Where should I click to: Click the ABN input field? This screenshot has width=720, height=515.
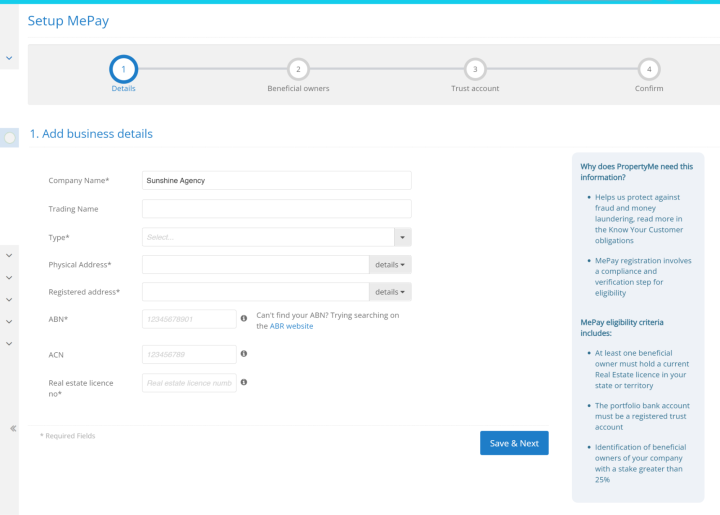tap(189, 319)
